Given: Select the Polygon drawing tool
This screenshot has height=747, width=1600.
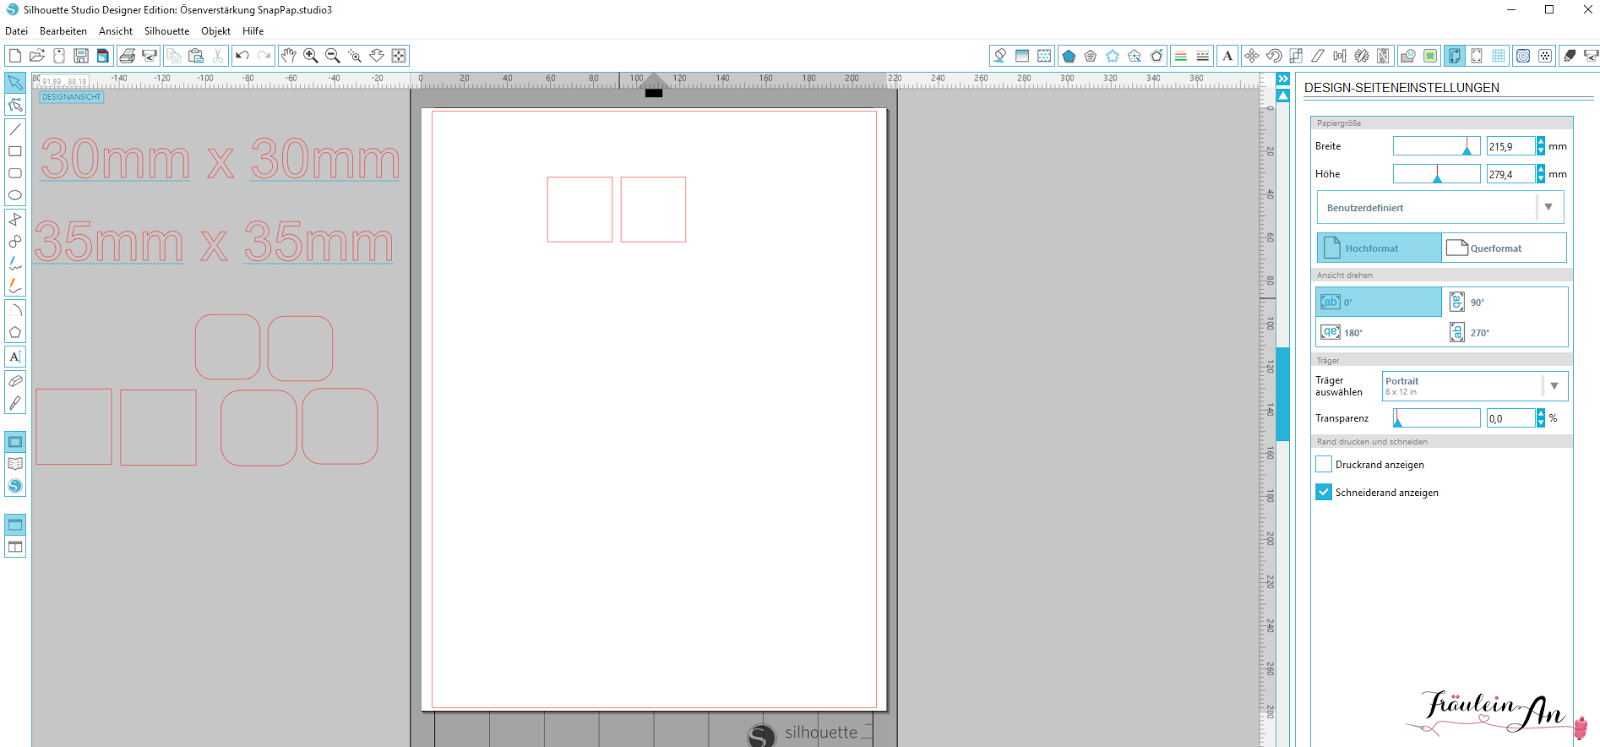Looking at the screenshot, I should click(x=15, y=332).
